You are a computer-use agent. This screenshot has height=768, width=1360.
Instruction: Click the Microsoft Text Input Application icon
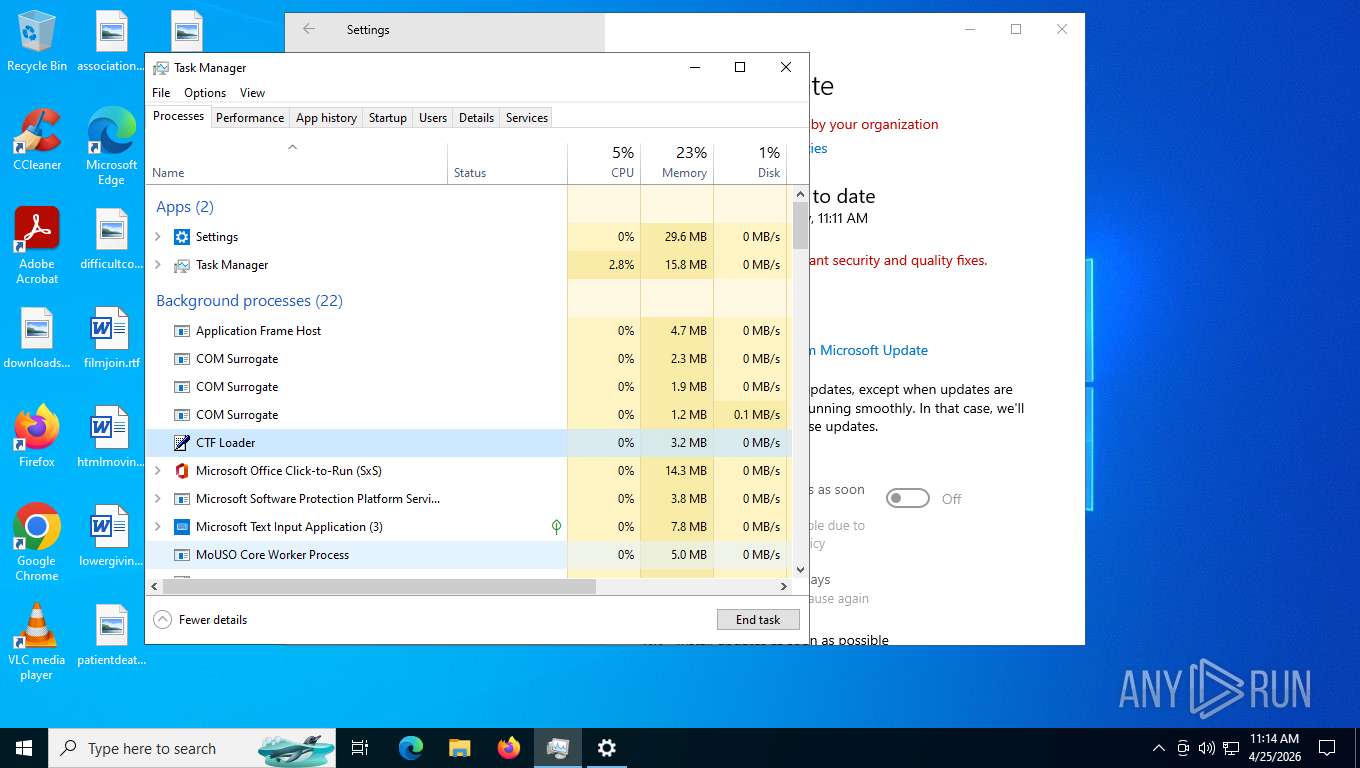[x=181, y=527]
